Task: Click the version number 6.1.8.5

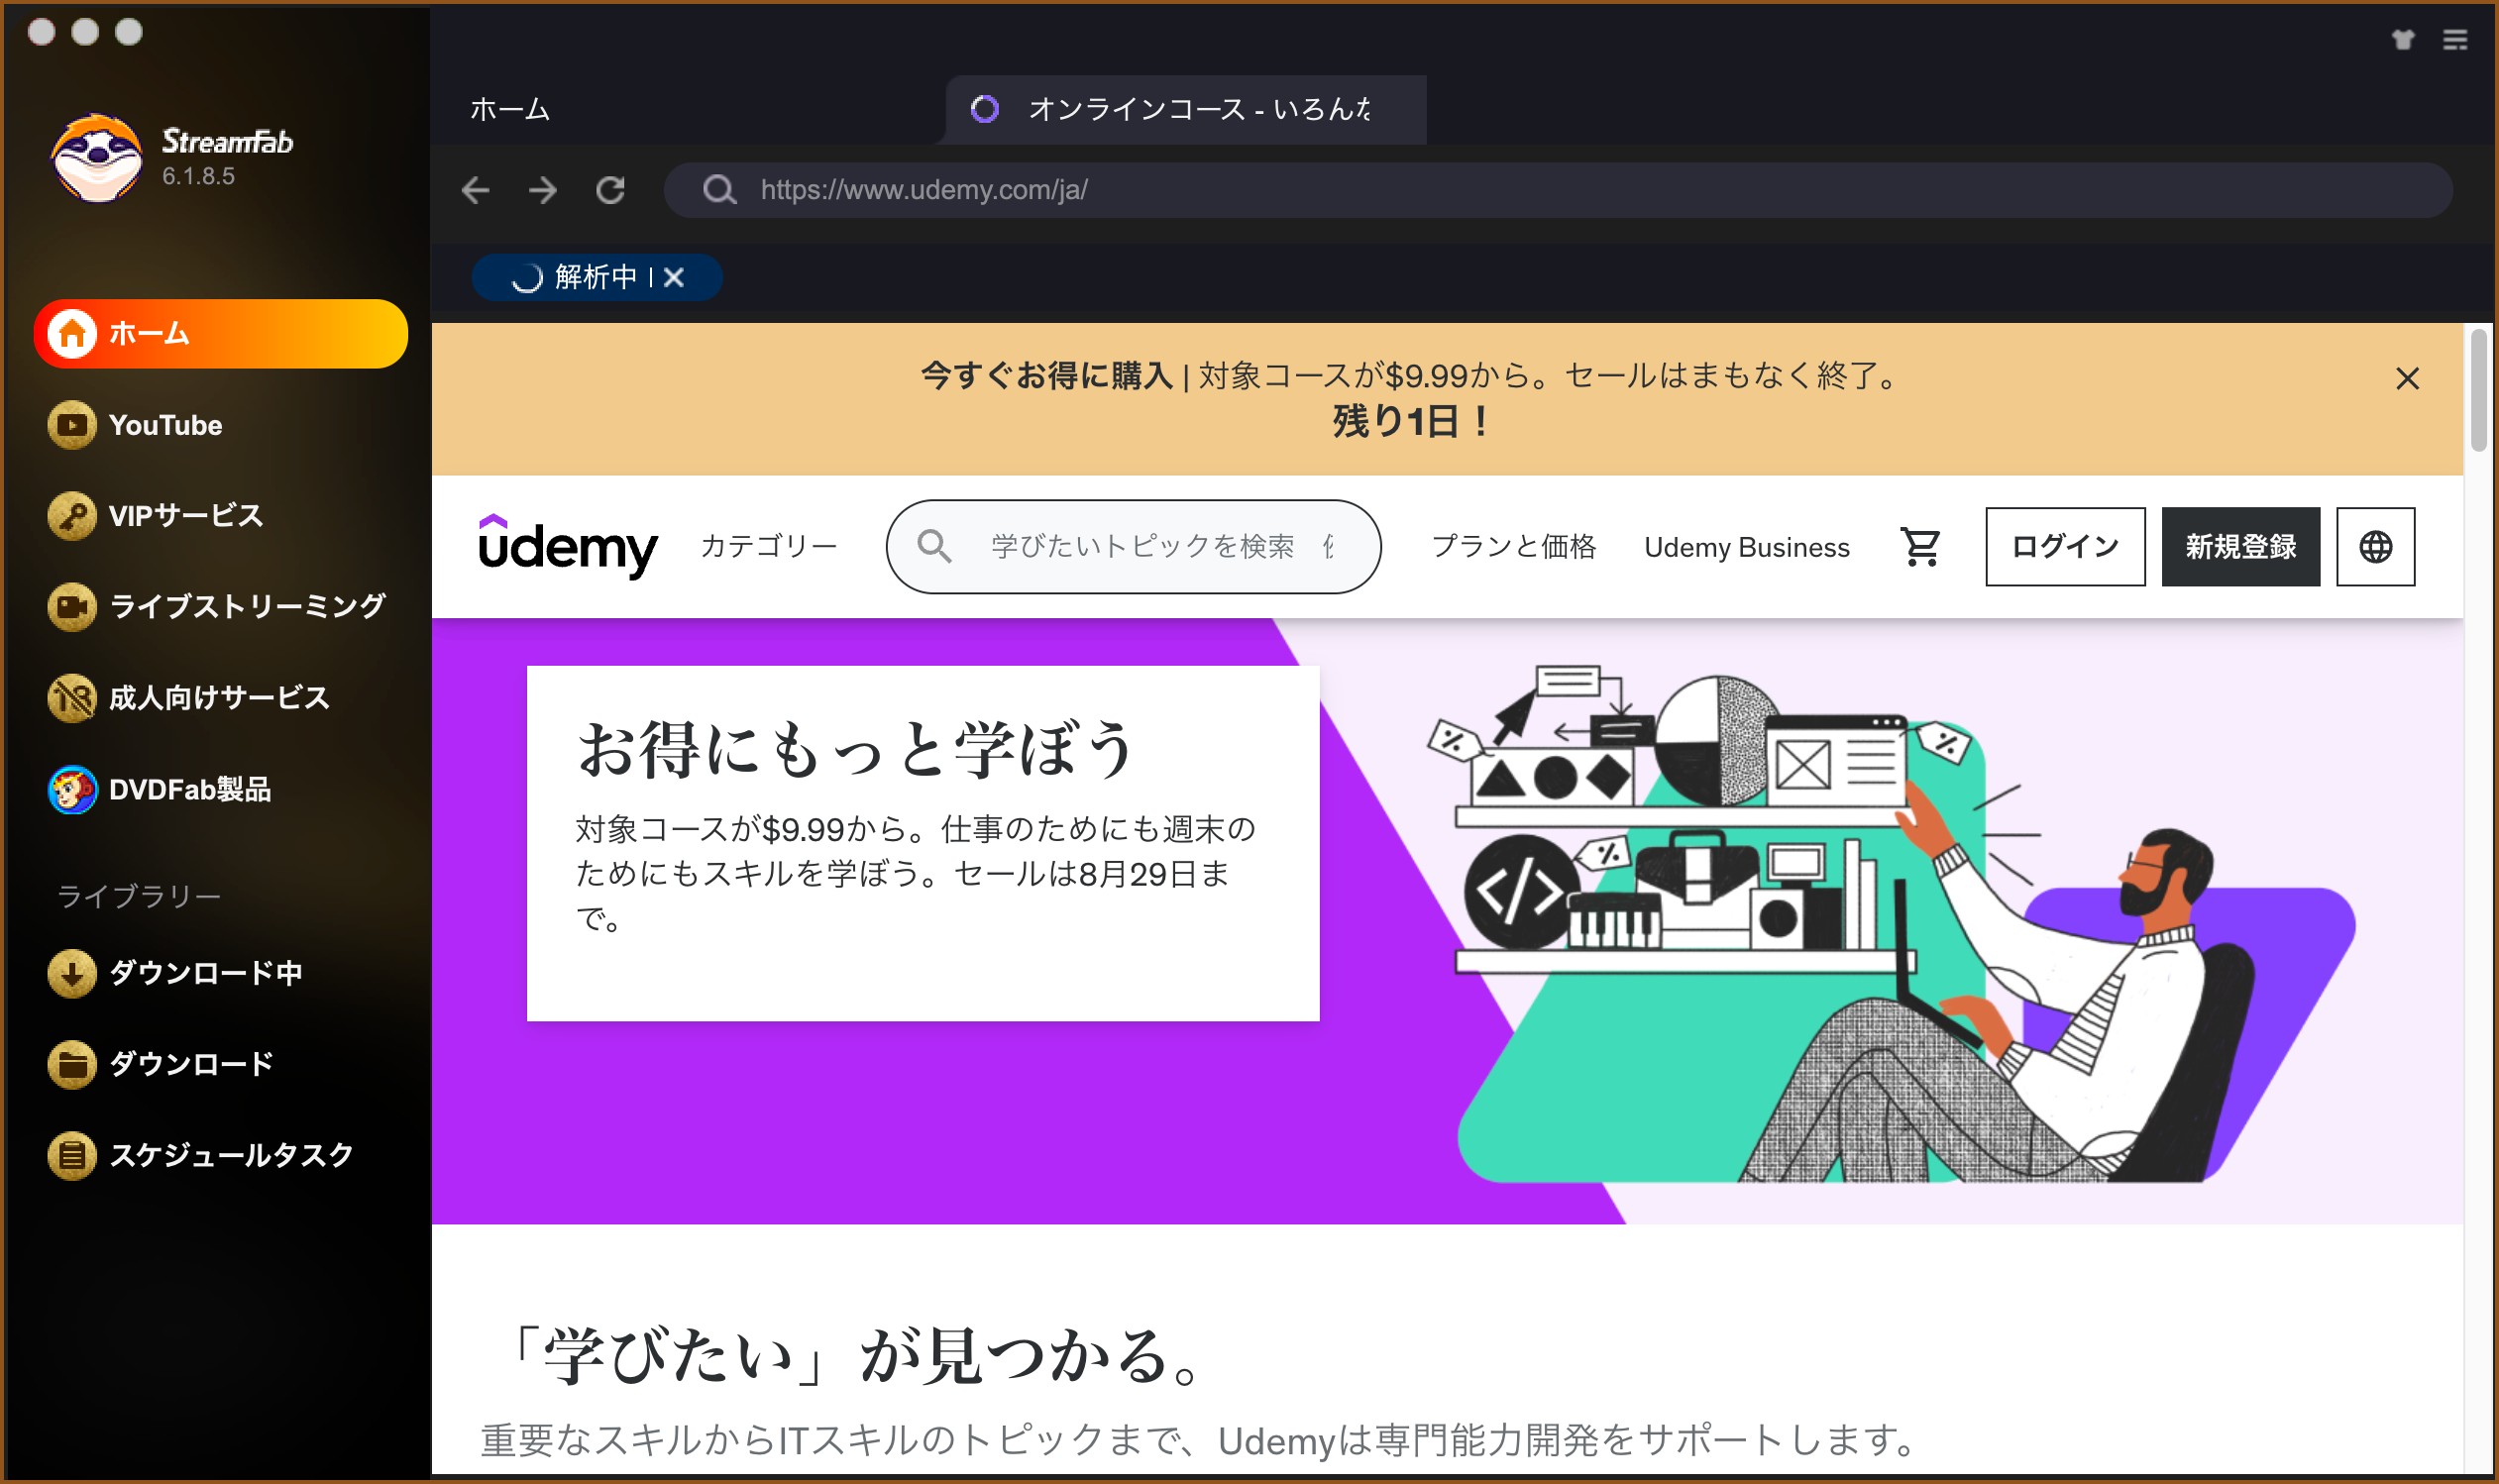Action: pos(198,176)
